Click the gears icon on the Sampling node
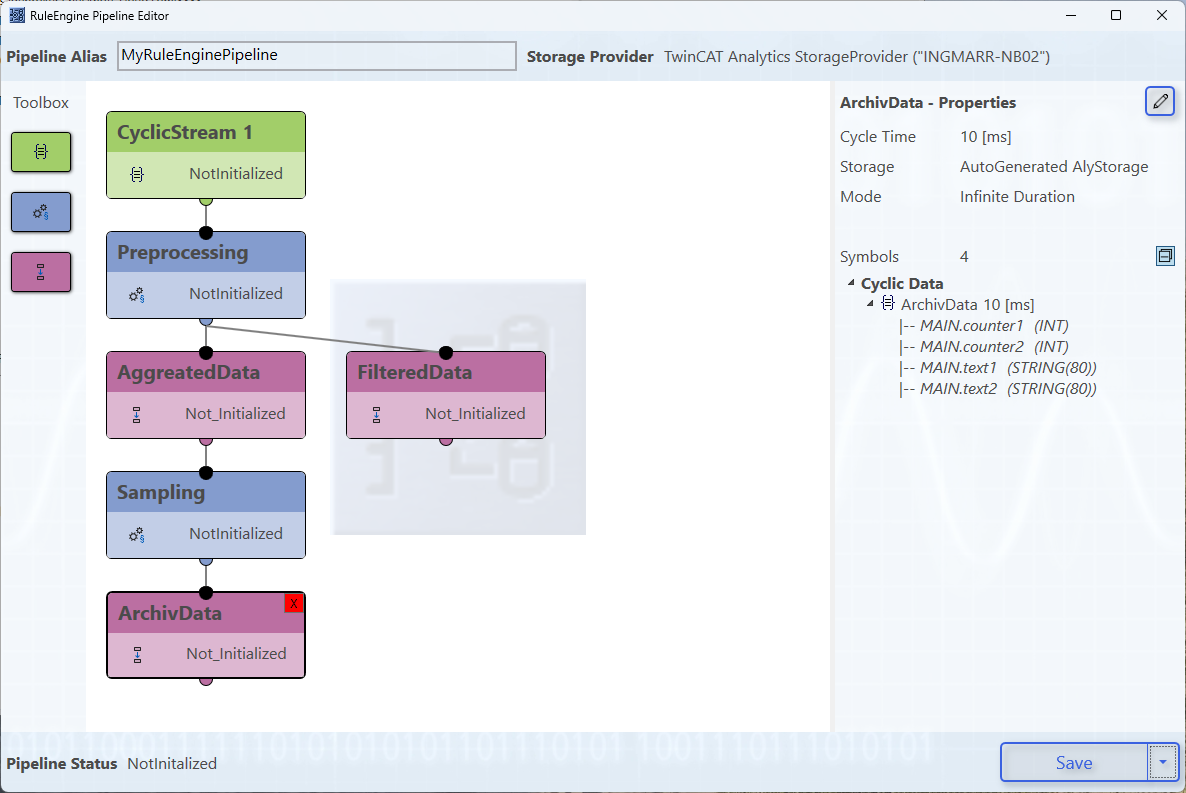The width and height of the screenshot is (1186, 793). 135,534
